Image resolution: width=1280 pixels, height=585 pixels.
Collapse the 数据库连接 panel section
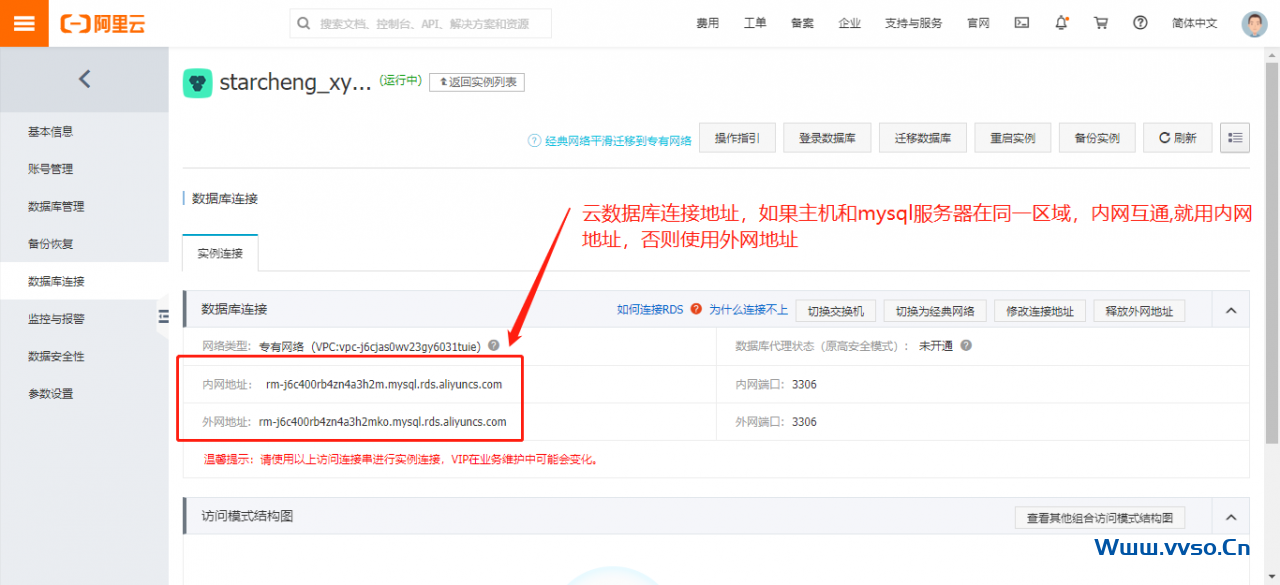(x=1232, y=310)
